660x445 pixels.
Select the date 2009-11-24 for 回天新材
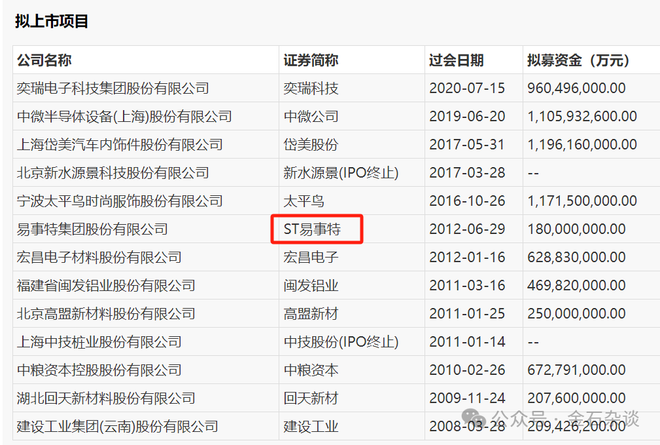pos(465,398)
